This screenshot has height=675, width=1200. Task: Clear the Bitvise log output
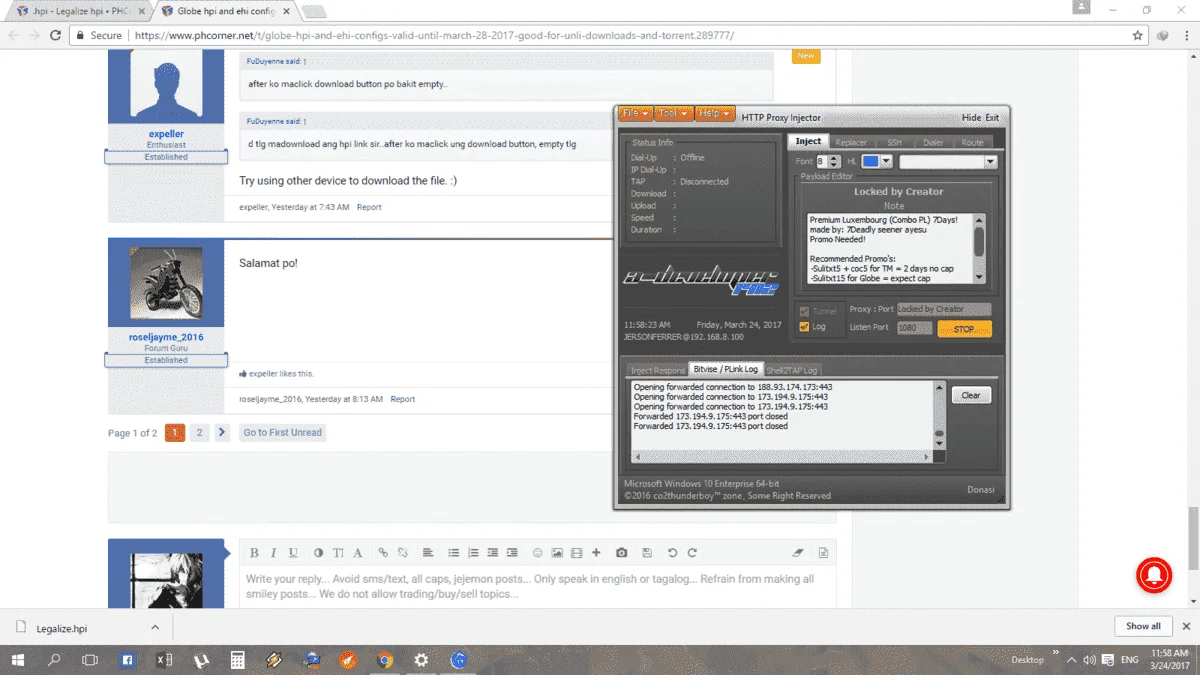[971, 395]
